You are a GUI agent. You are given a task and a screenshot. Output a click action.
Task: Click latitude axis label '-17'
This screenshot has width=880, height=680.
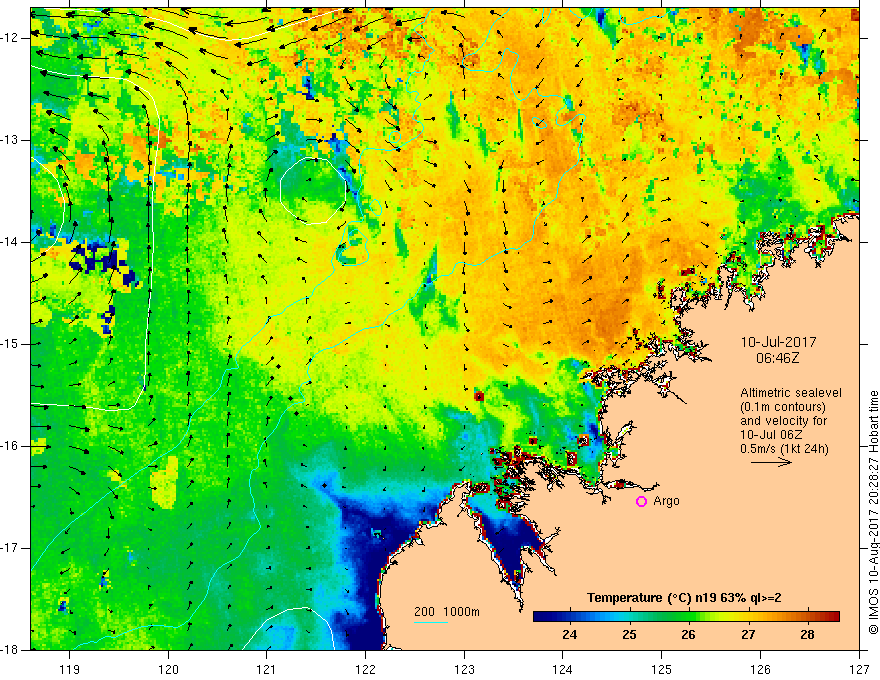click(x=11, y=548)
